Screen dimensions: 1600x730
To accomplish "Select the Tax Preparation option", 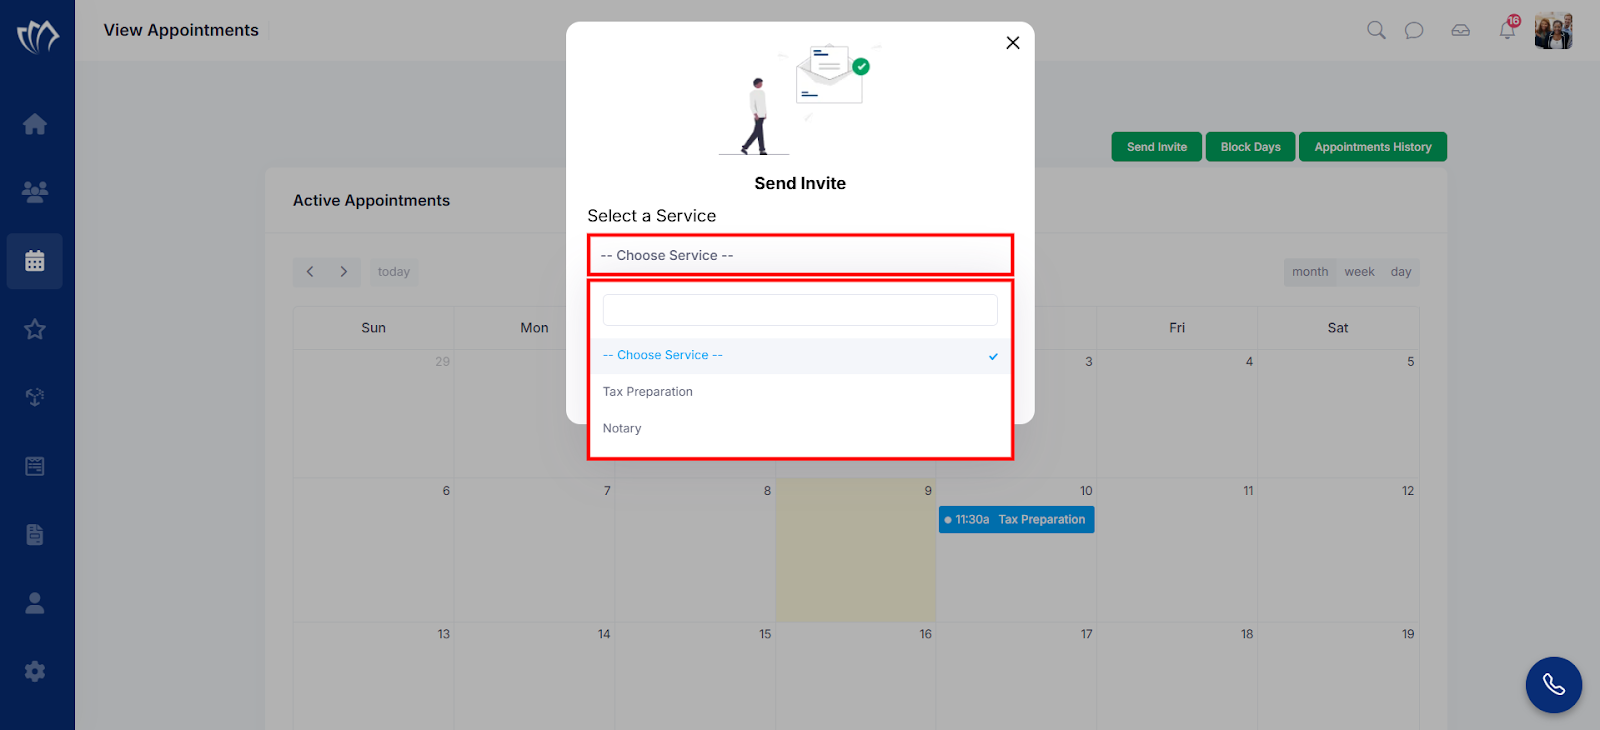I will click(x=800, y=392).
